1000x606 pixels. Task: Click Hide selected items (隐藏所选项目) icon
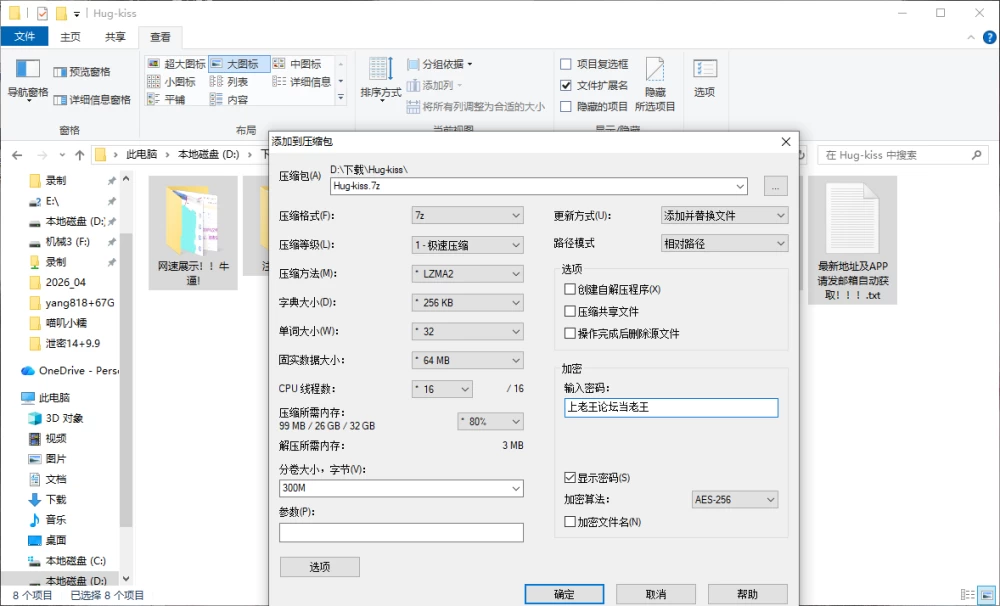655,84
